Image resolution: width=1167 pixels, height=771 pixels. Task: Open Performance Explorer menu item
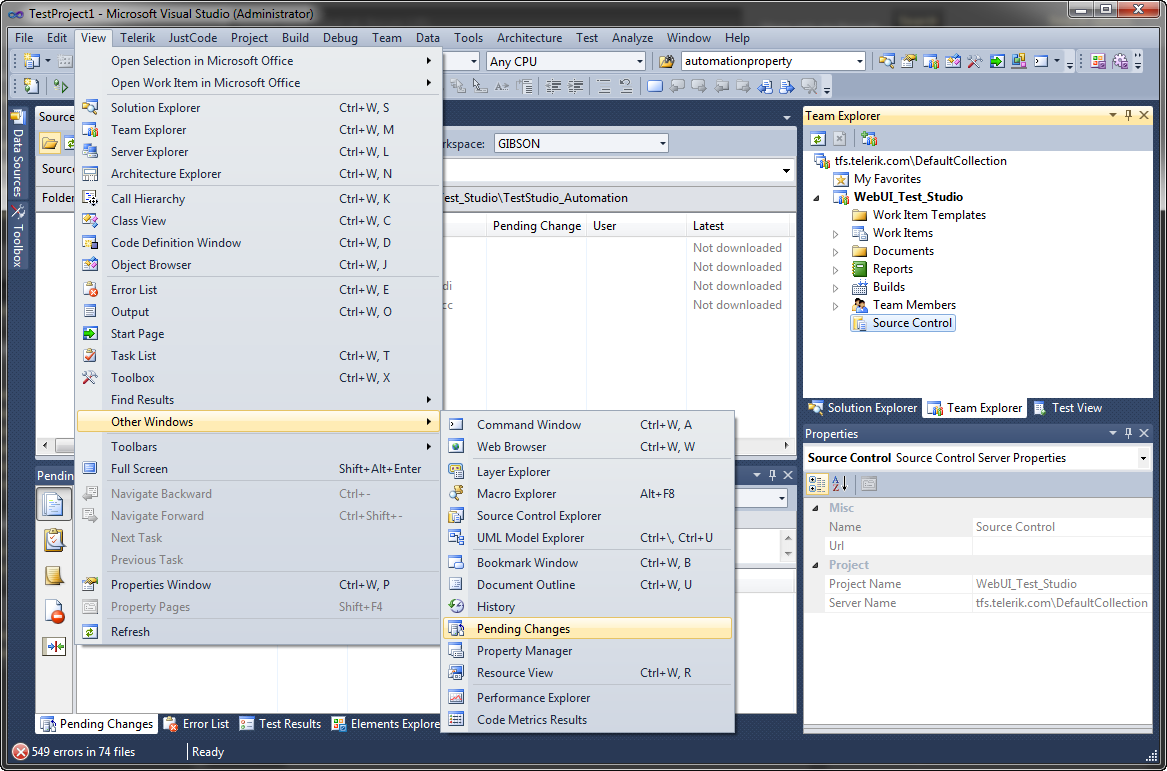pos(588,697)
